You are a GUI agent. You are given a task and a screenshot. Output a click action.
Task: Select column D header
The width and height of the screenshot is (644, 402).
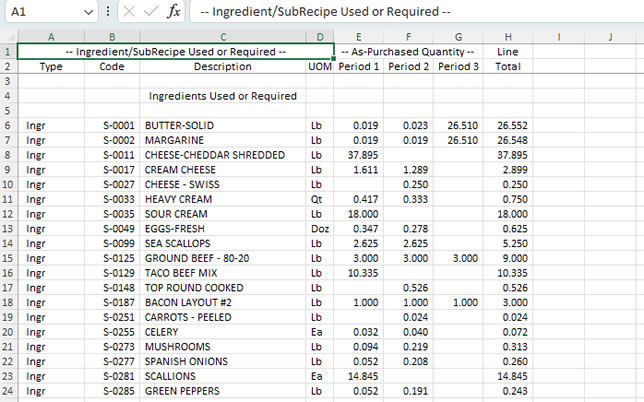pyautogui.click(x=320, y=37)
